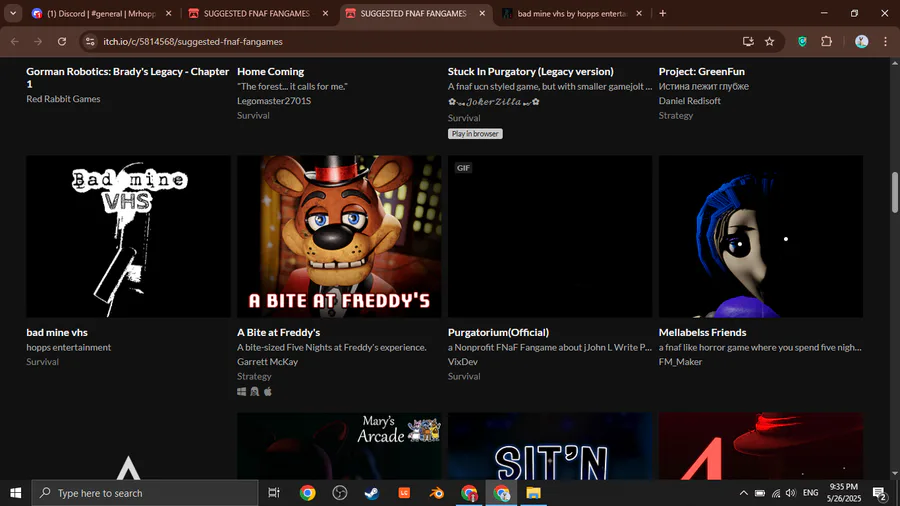900x506 pixels.
Task: Close the active SUGGESTED FNAF FANGAMES tab
Action: pyautogui.click(x=482, y=13)
